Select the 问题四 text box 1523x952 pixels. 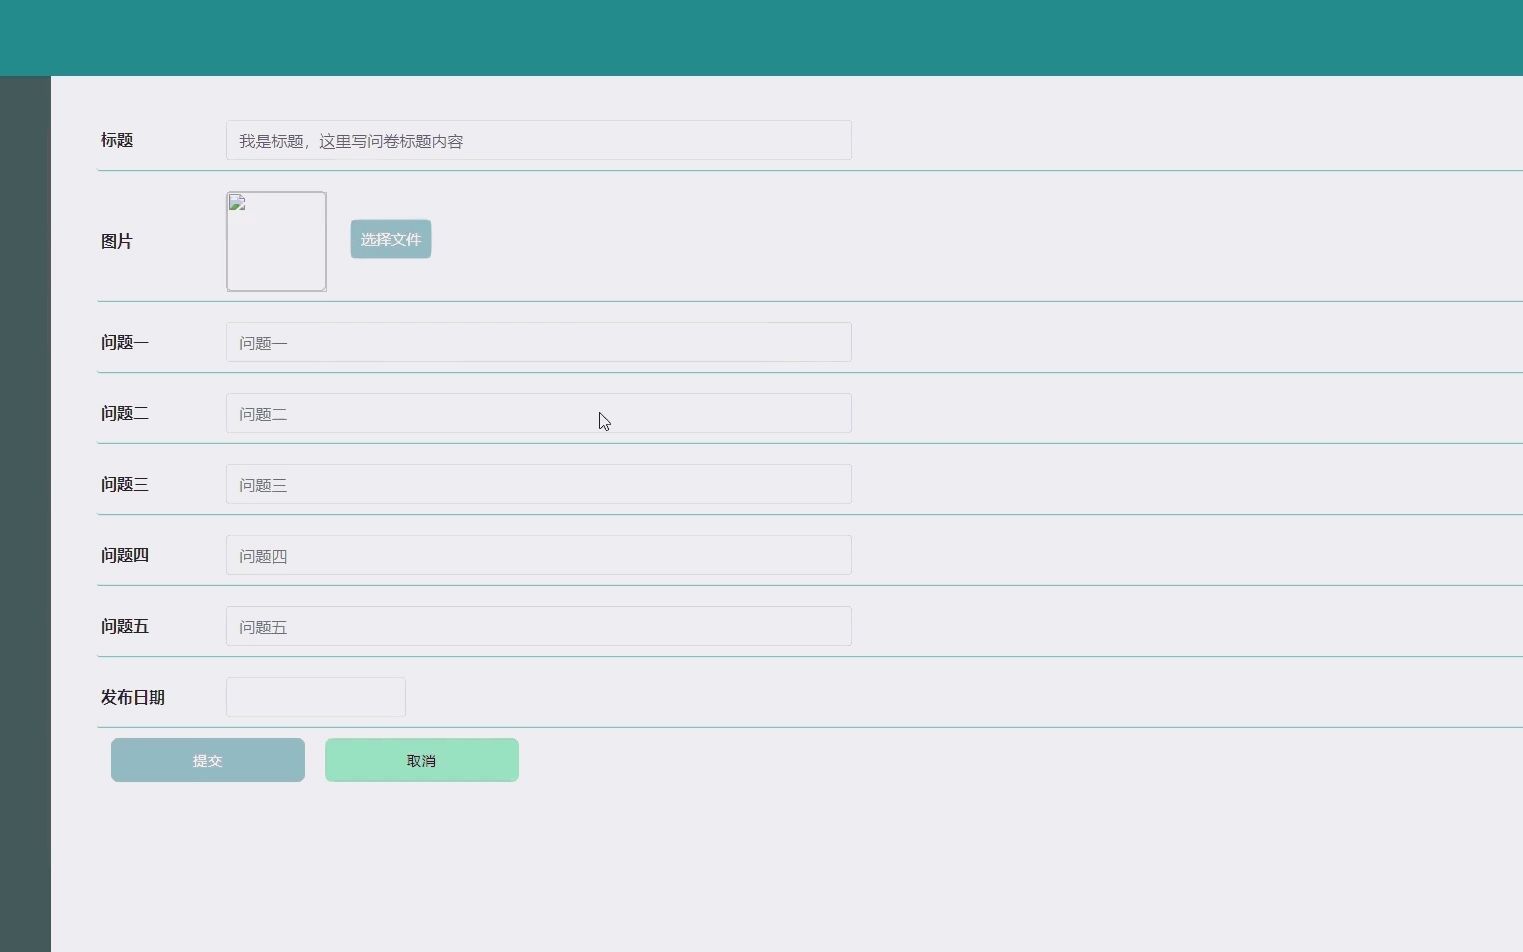(x=539, y=555)
